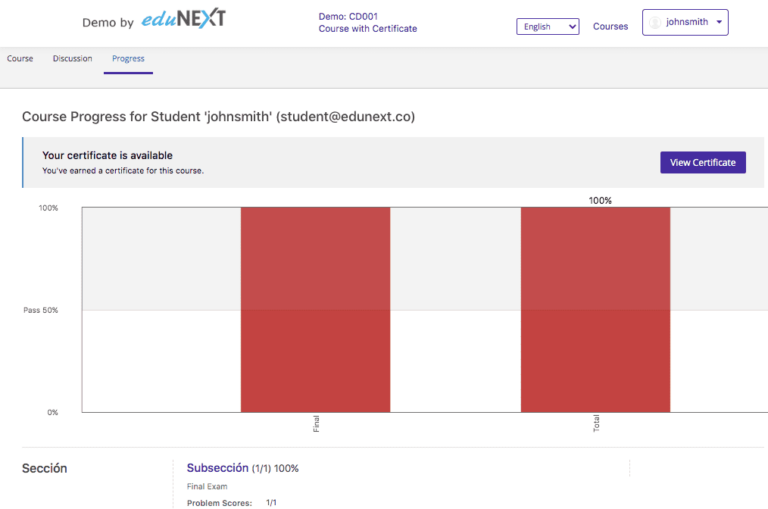768x509 pixels.
Task: Click the 100% label above Total bar
Action: pyautogui.click(x=600, y=201)
